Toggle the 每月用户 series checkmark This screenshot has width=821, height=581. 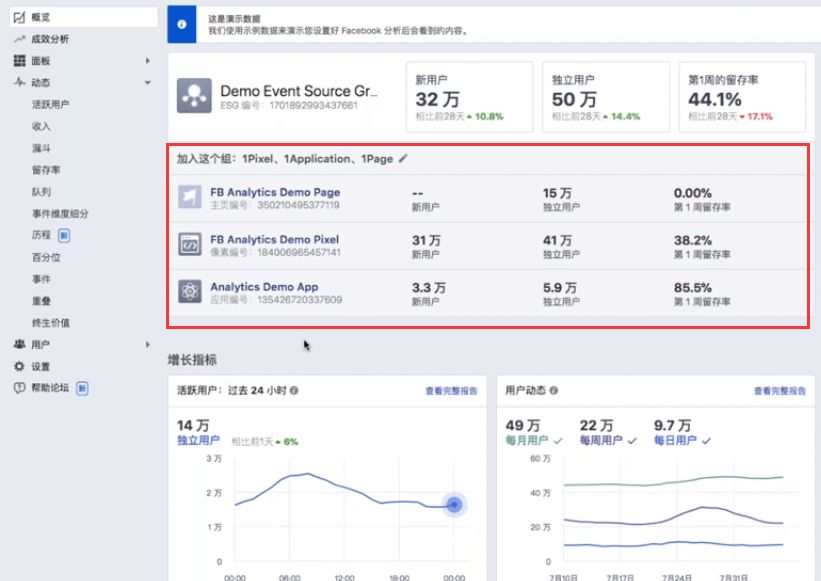(558, 440)
